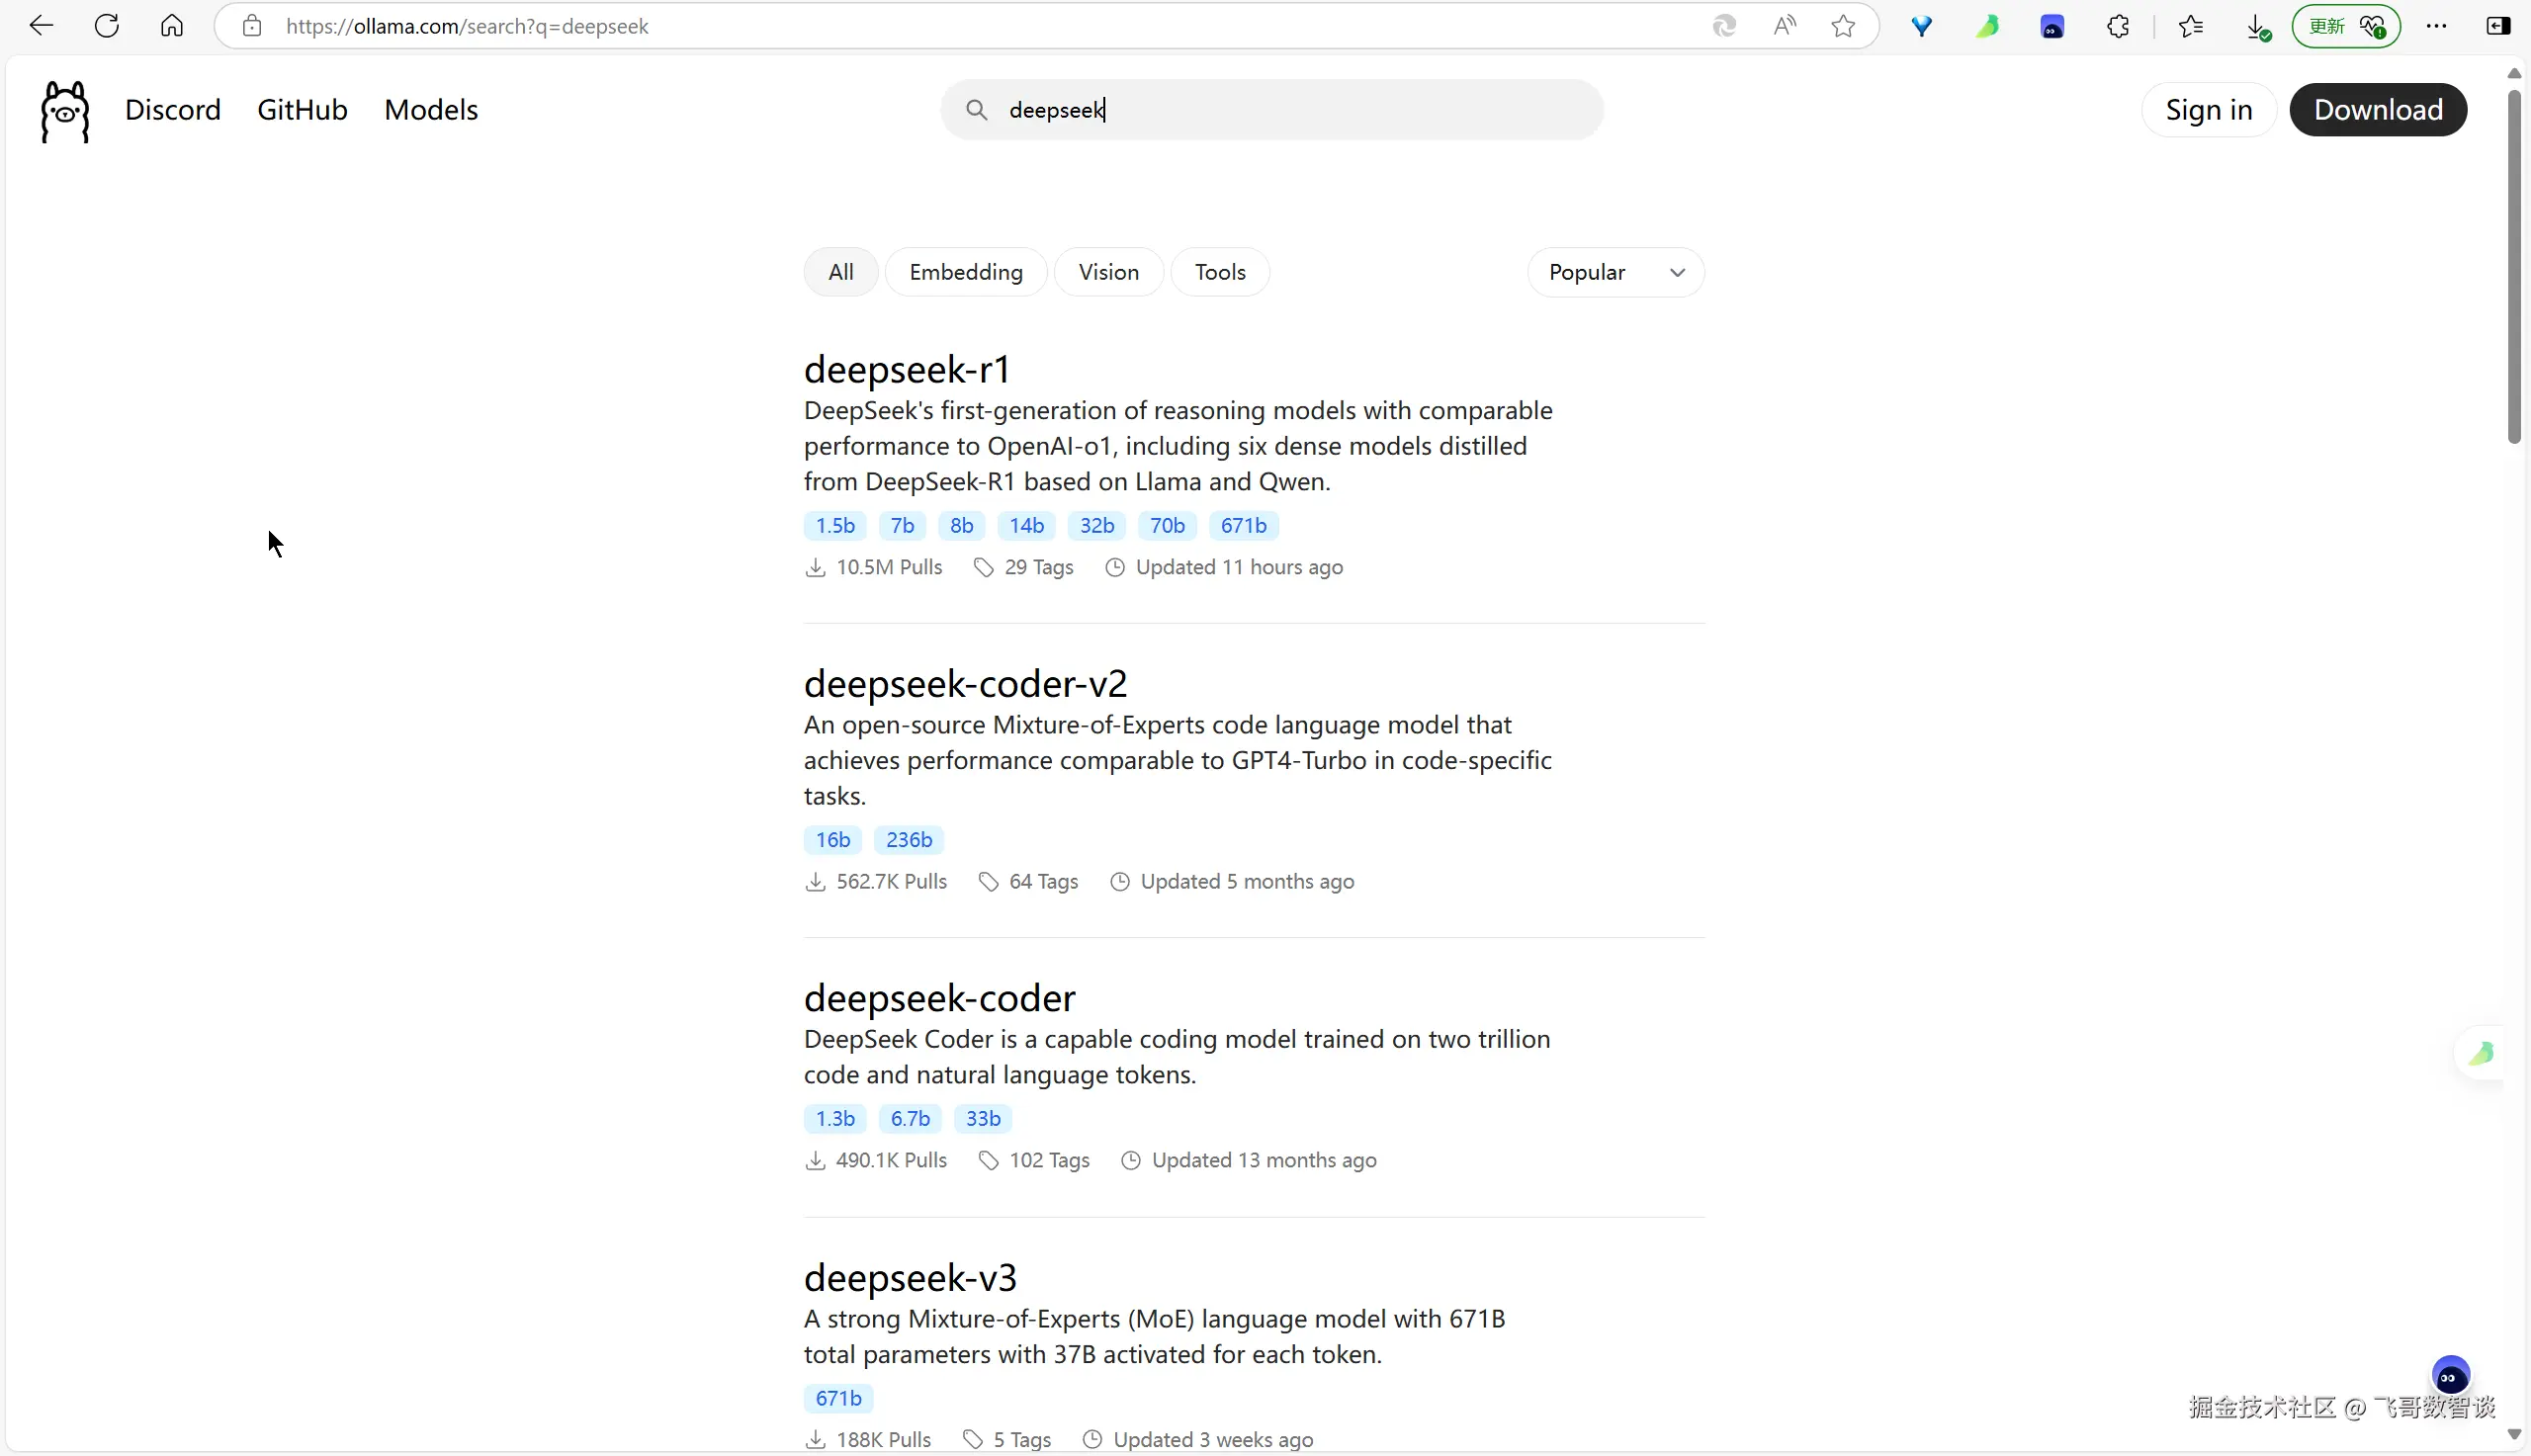Select the Embedding filter tab
Viewport: 2531px width, 1456px height.
pos(966,272)
